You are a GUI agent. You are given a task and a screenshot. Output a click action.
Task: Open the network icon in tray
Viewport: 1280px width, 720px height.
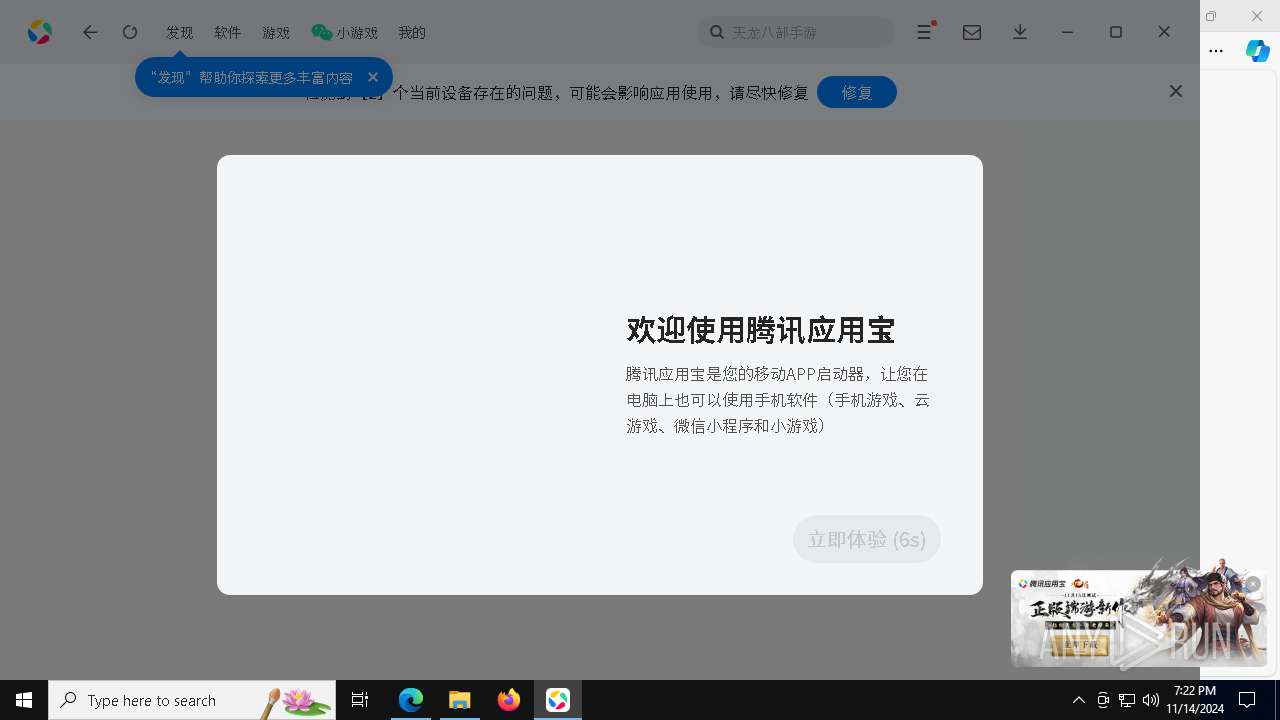point(1127,700)
